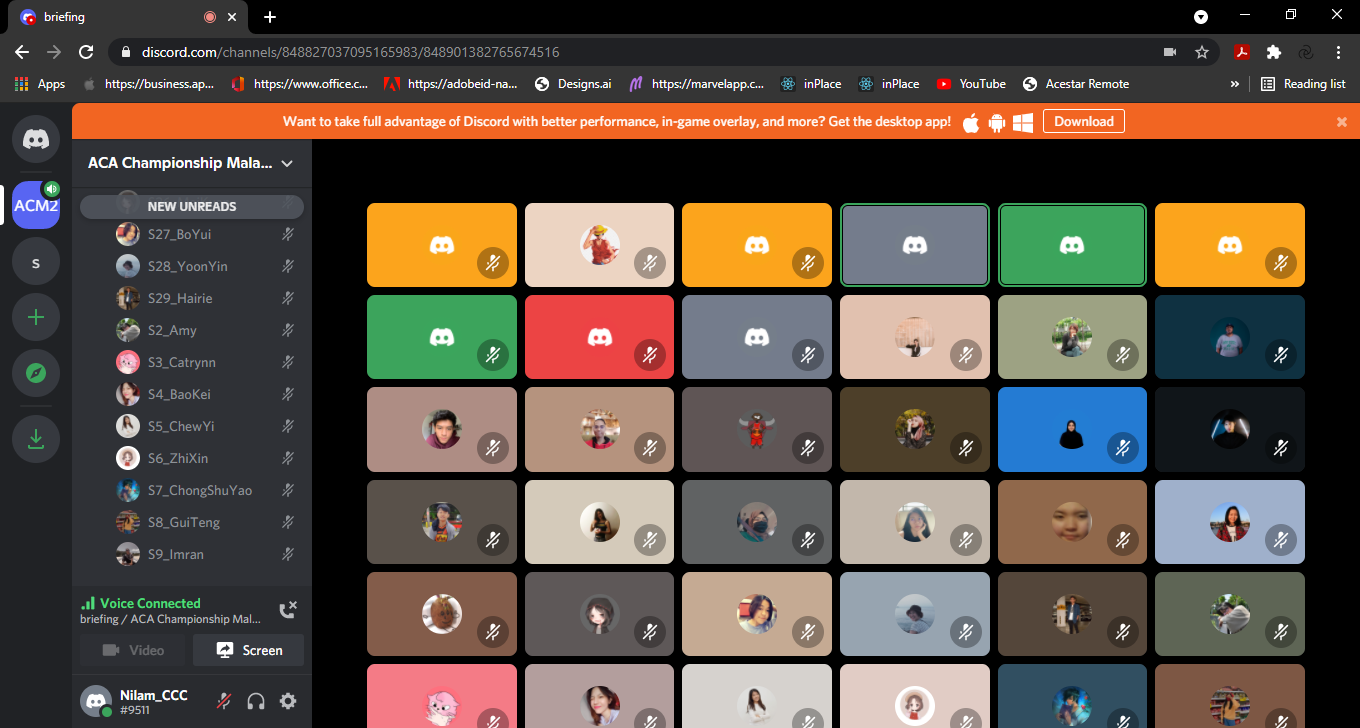Click the Download button in orange banner
The image size is (1360, 728).
pyautogui.click(x=1083, y=122)
